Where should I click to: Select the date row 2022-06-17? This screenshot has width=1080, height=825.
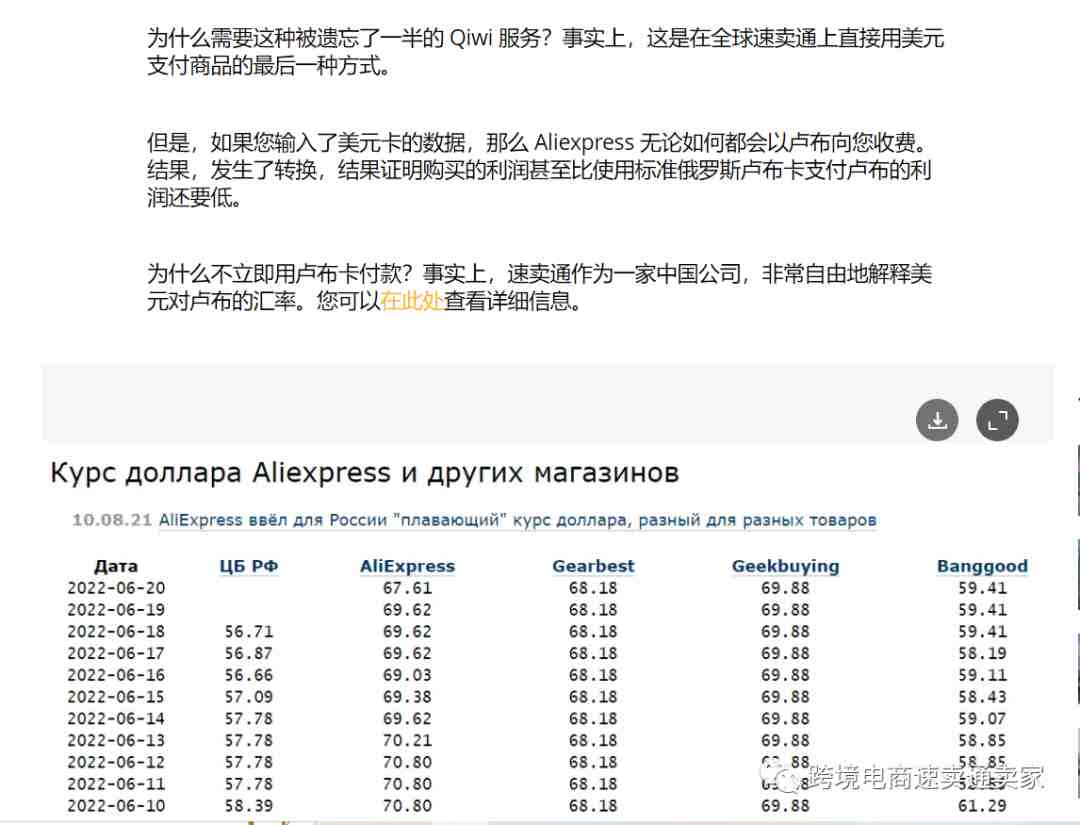[x=116, y=654]
